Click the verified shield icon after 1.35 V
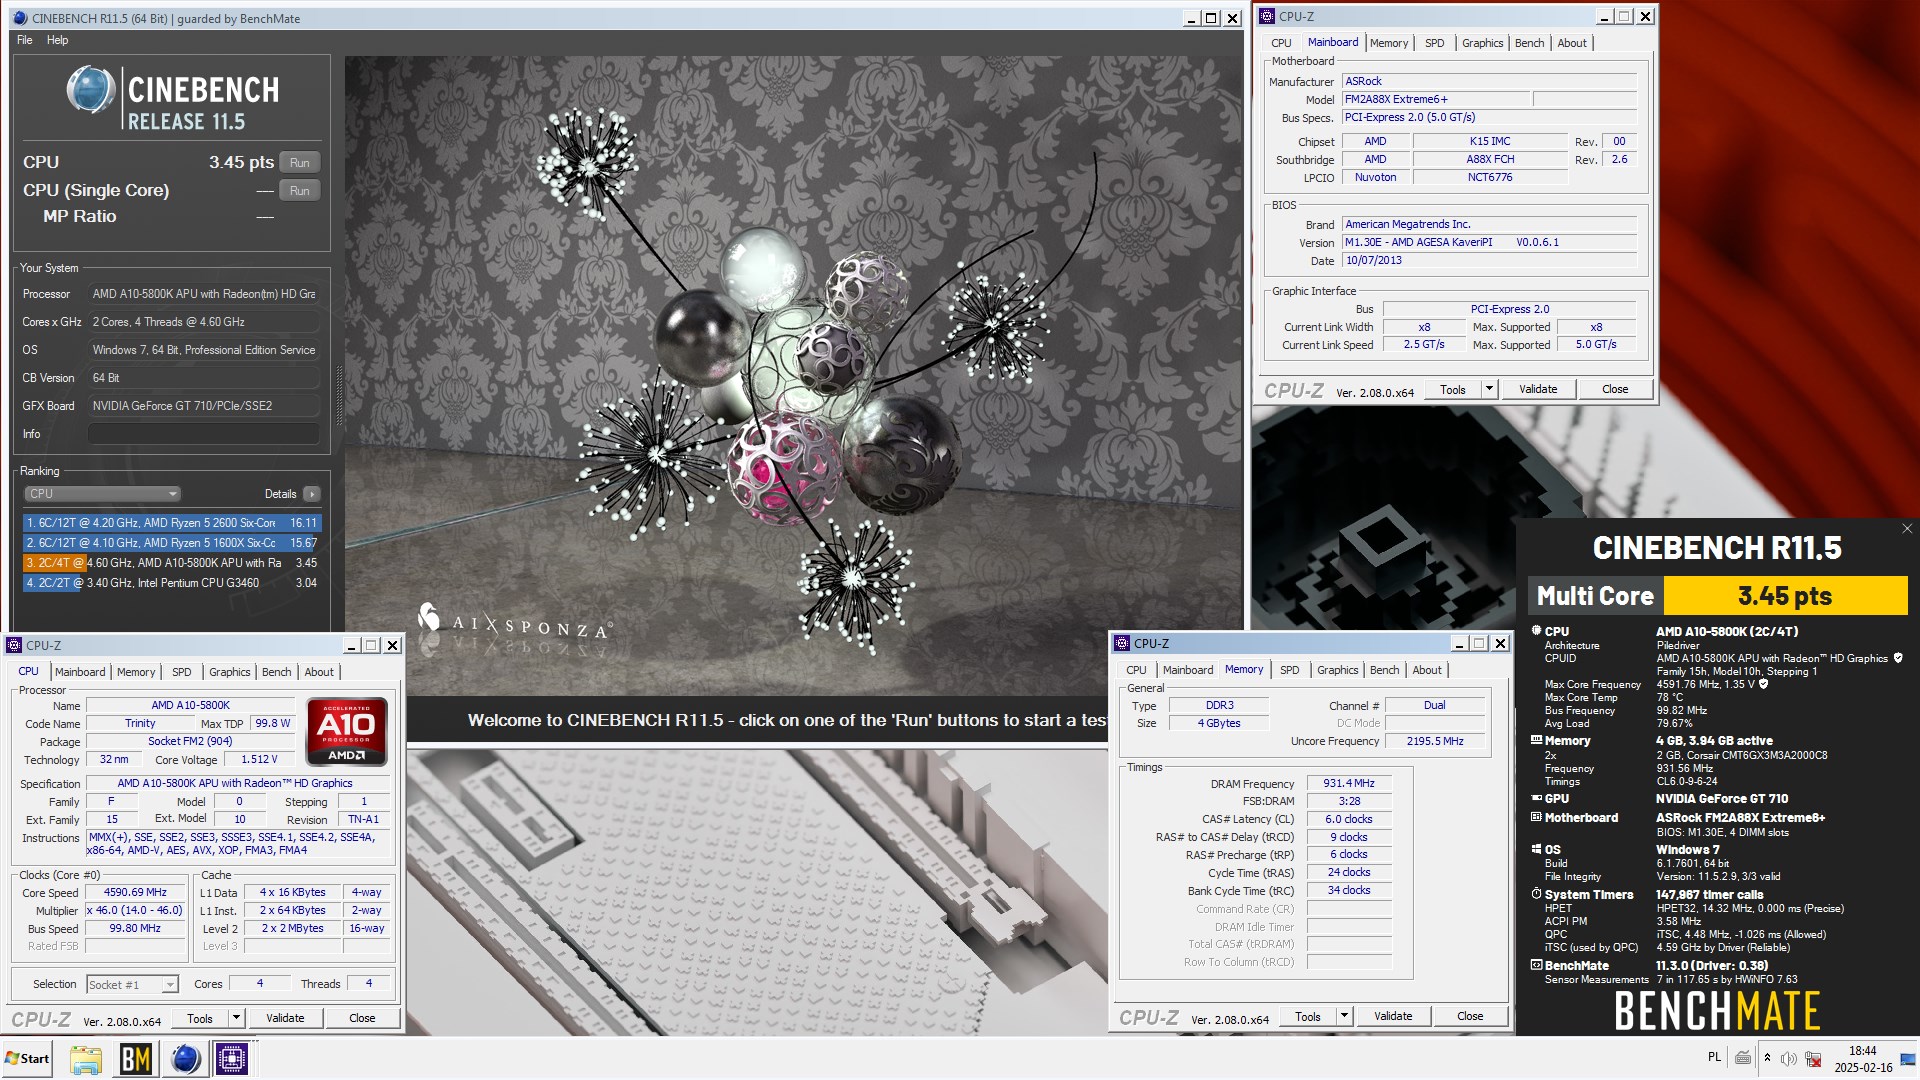 click(1764, 684)
